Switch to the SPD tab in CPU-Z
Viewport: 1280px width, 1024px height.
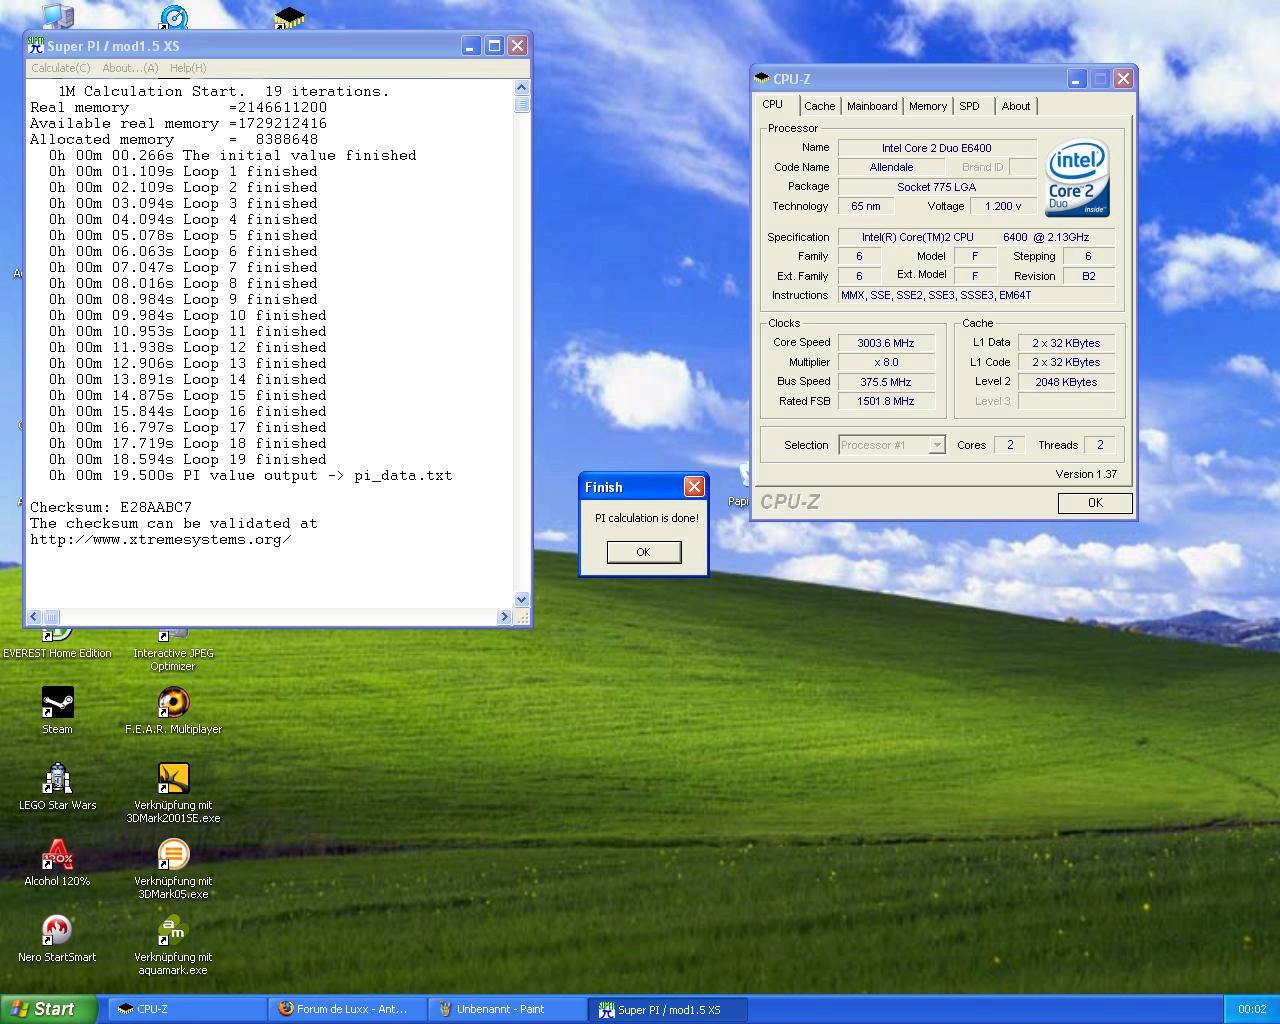point(969,106)
